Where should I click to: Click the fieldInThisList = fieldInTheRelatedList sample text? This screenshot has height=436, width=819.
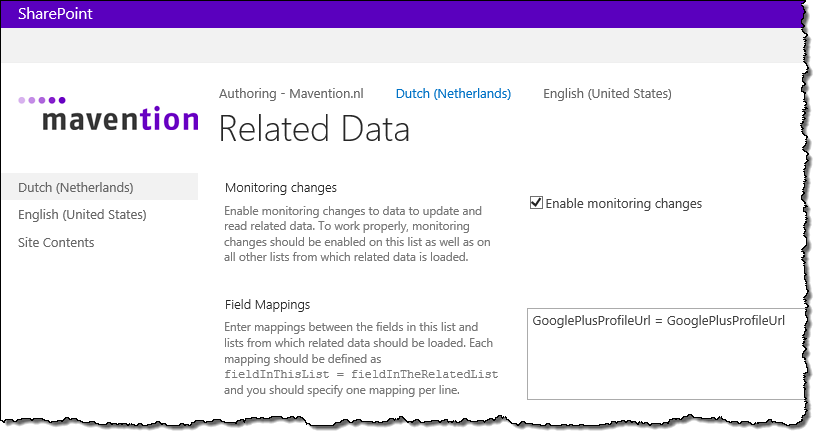[x=361, y=374]
